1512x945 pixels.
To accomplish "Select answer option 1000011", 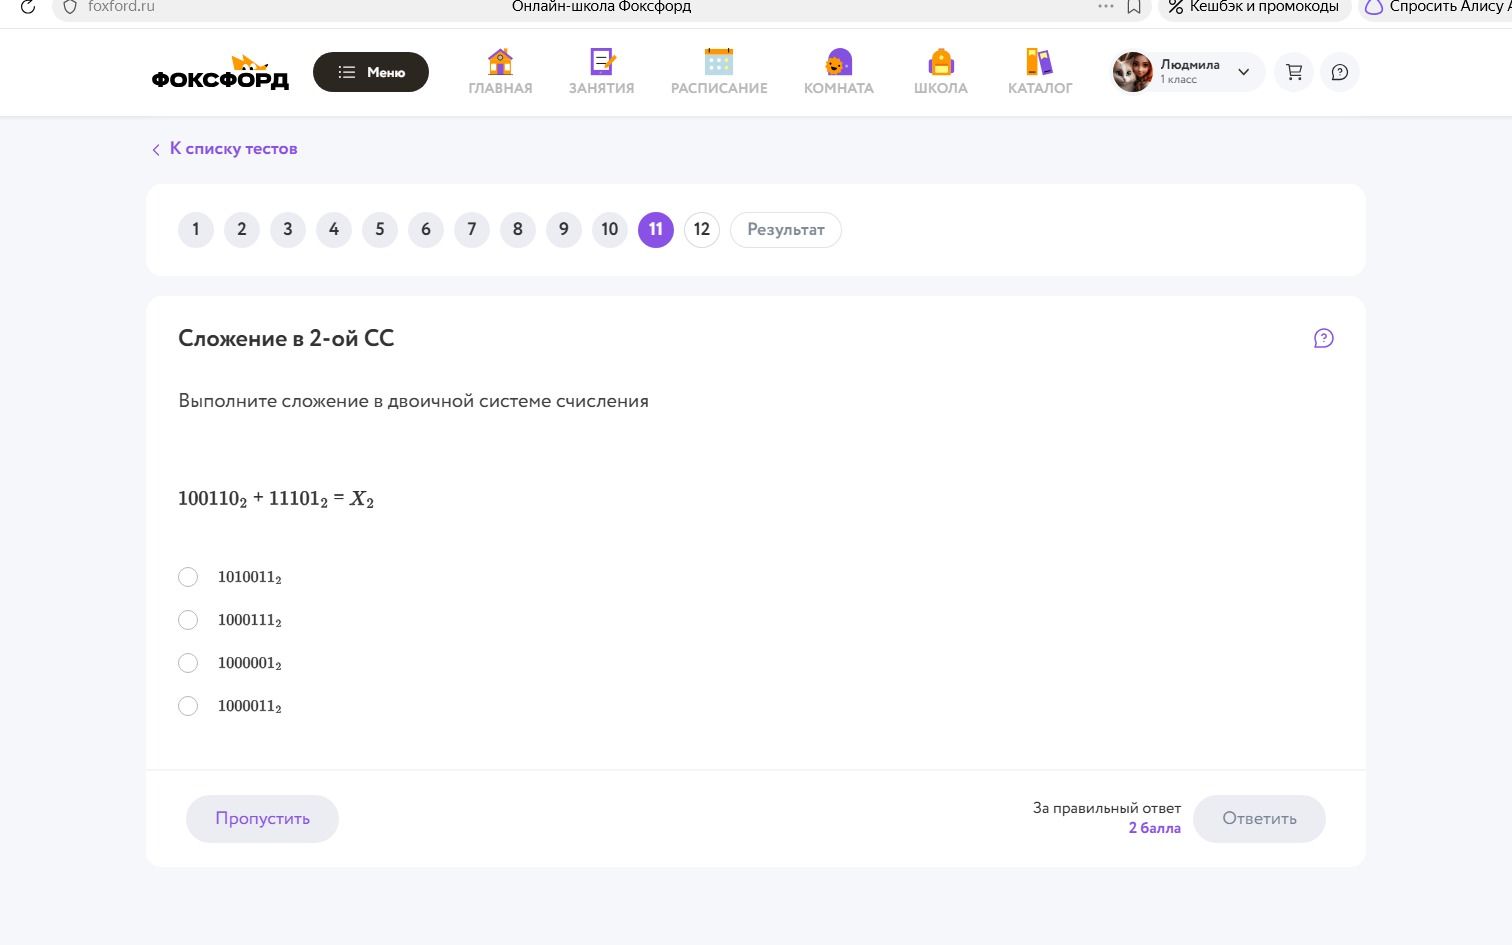I will [188, 706].
